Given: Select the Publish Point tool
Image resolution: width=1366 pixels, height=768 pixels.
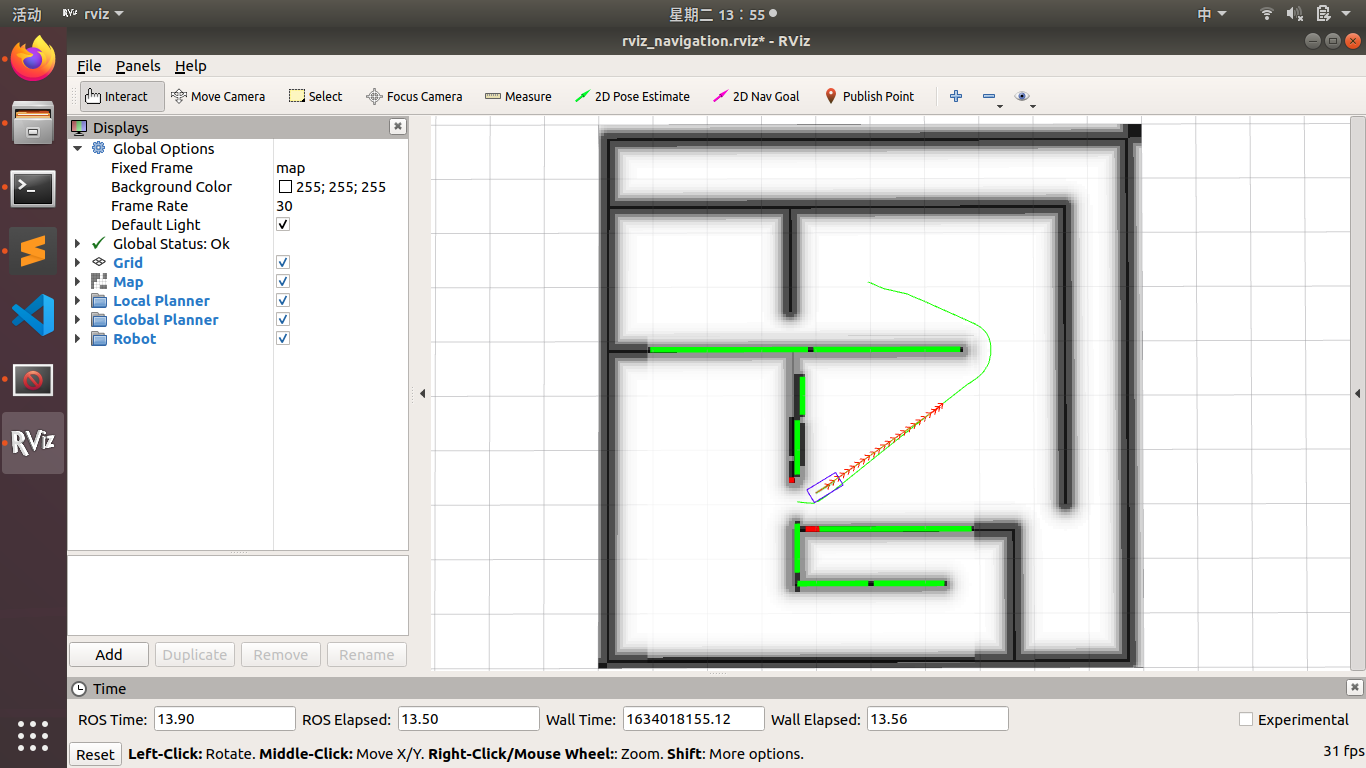Looking at the screenshot, I should [x=870, y=96].
